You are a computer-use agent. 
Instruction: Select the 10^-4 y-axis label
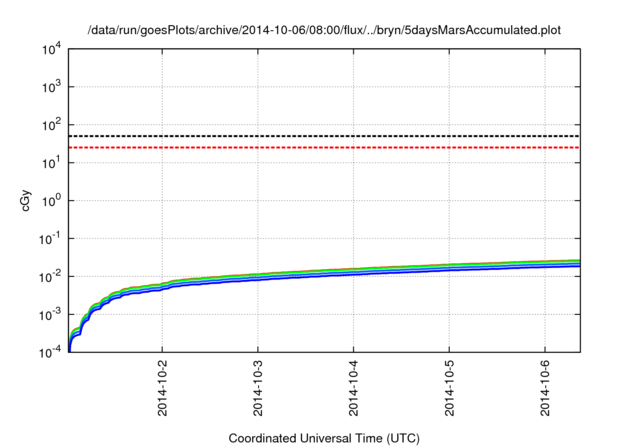pos(50,353)
